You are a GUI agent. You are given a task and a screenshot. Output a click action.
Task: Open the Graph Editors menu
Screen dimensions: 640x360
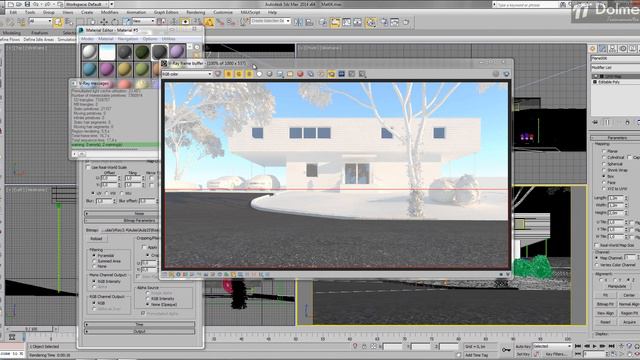166,12
